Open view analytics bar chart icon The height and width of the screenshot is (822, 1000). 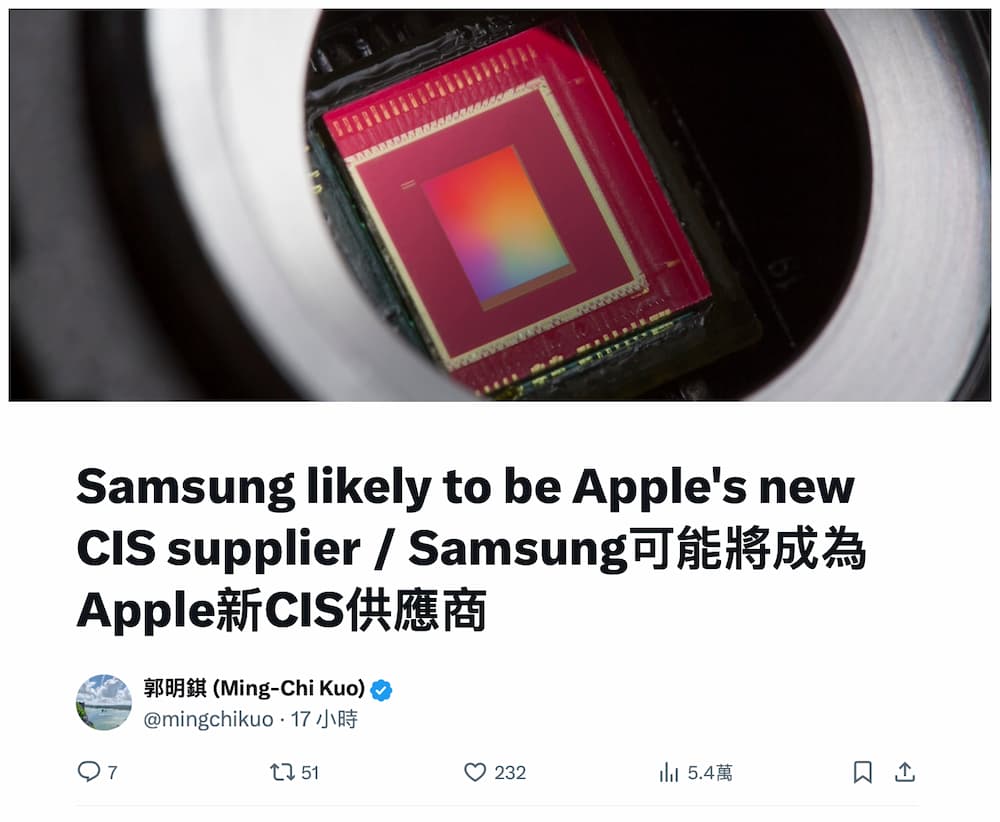tap(668, 772)
